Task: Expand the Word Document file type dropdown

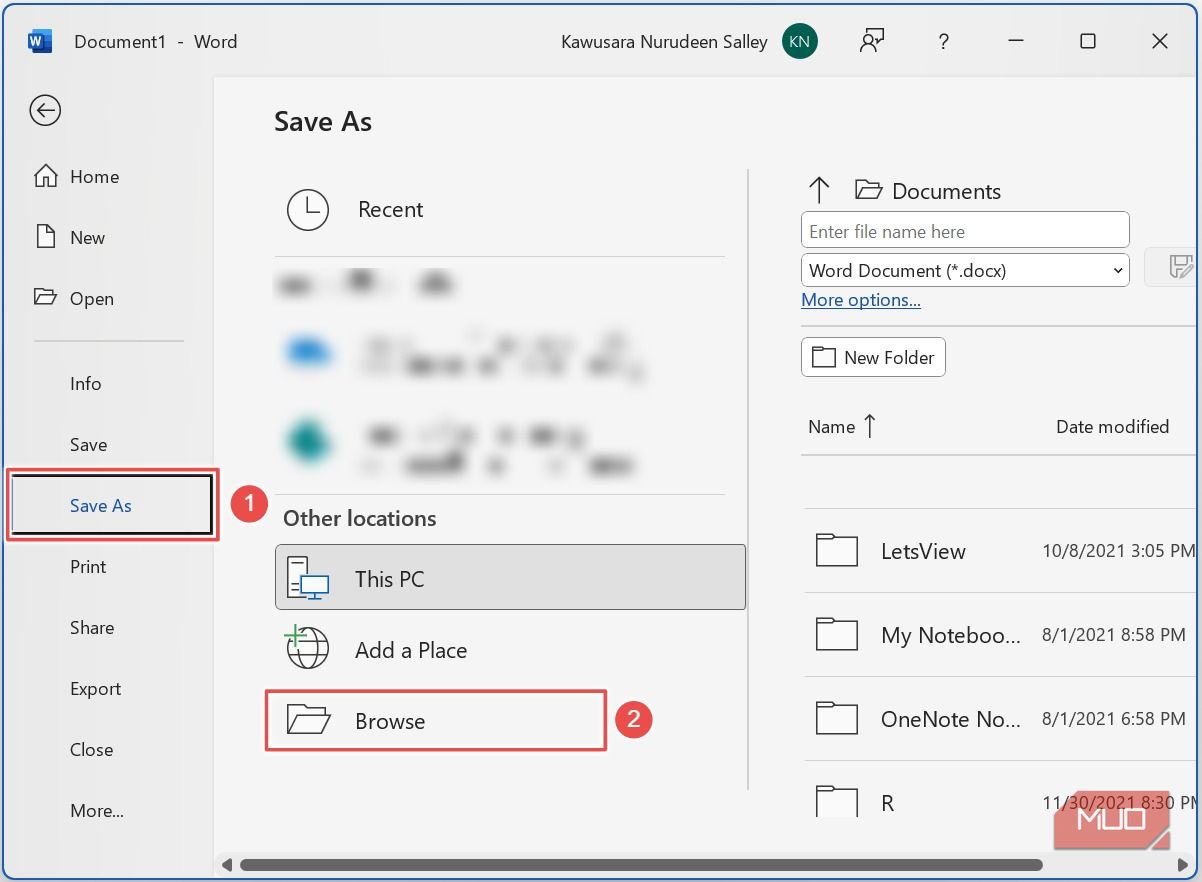Action: [1118, 270]
